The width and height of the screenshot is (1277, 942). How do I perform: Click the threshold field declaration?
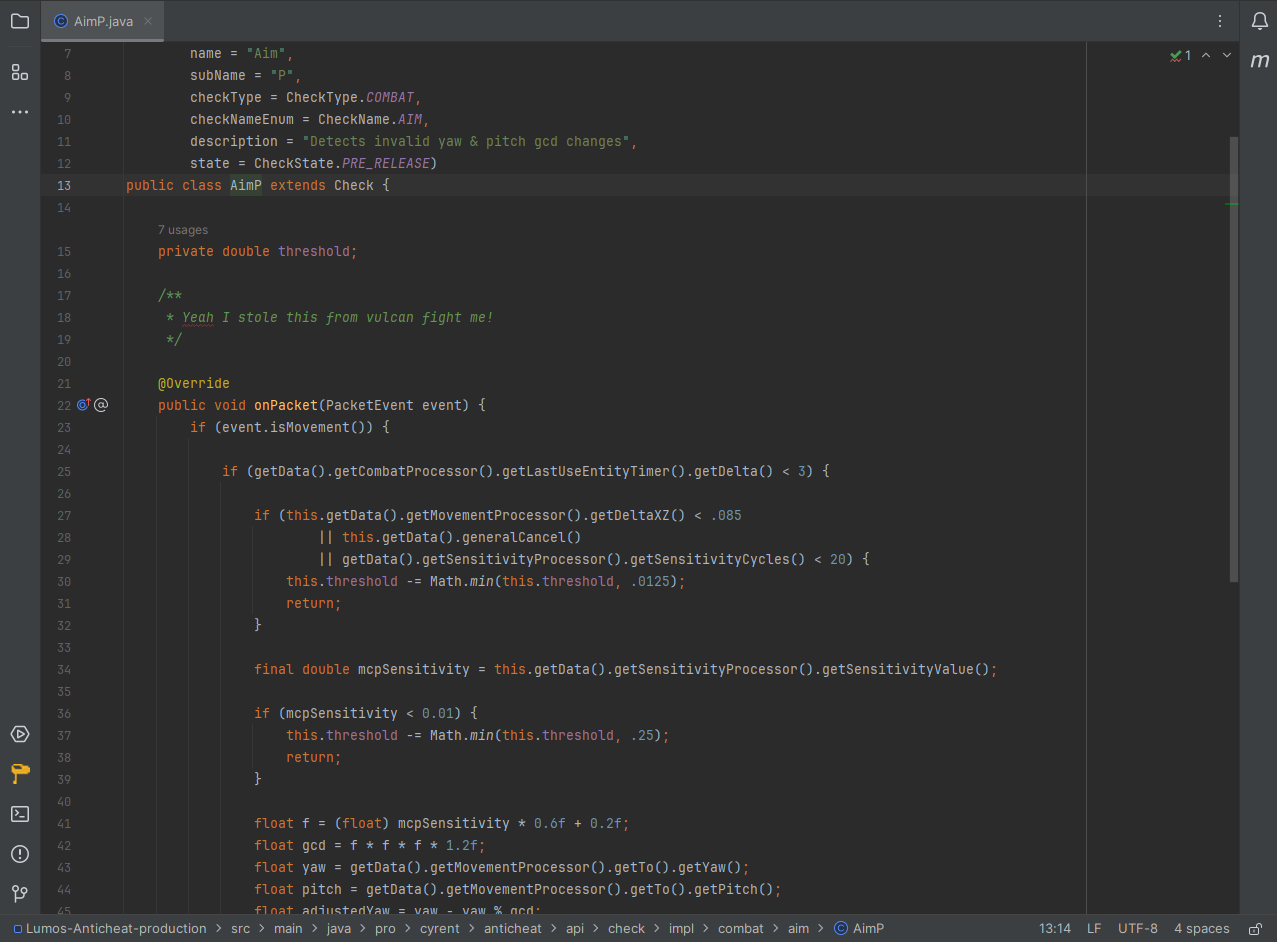pos(315,252)
